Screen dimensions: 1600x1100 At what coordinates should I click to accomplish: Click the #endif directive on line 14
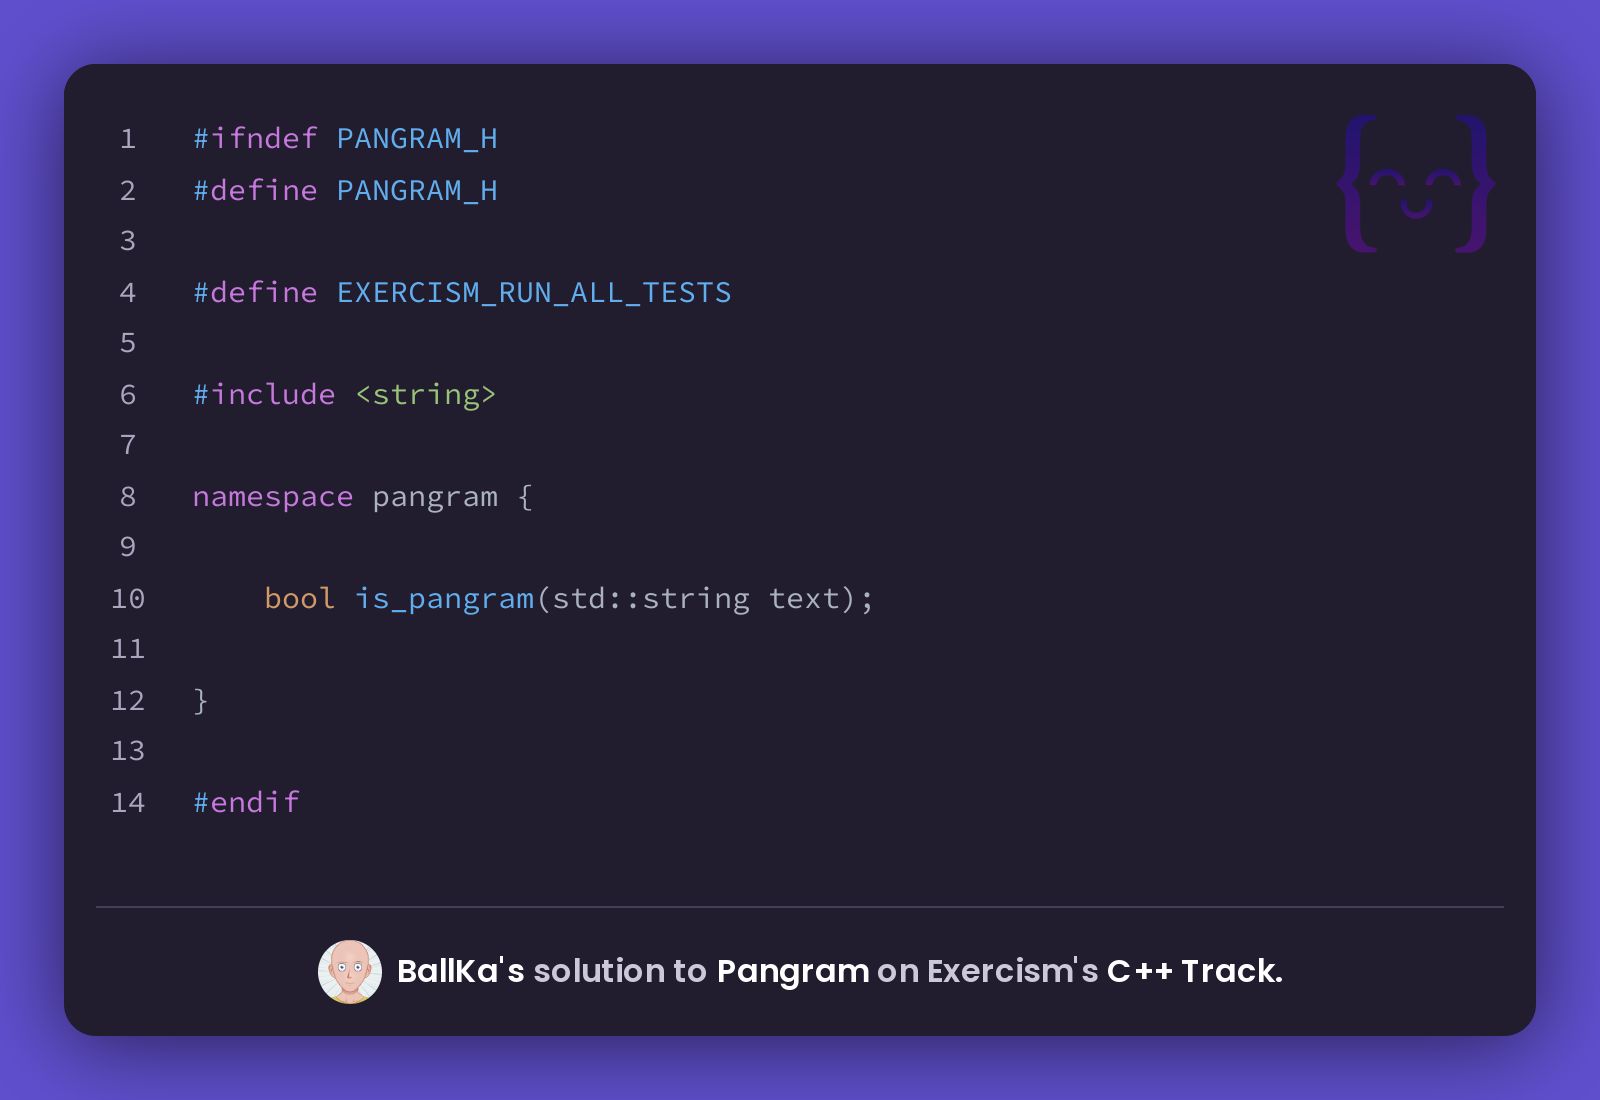[x=246, y=803]
